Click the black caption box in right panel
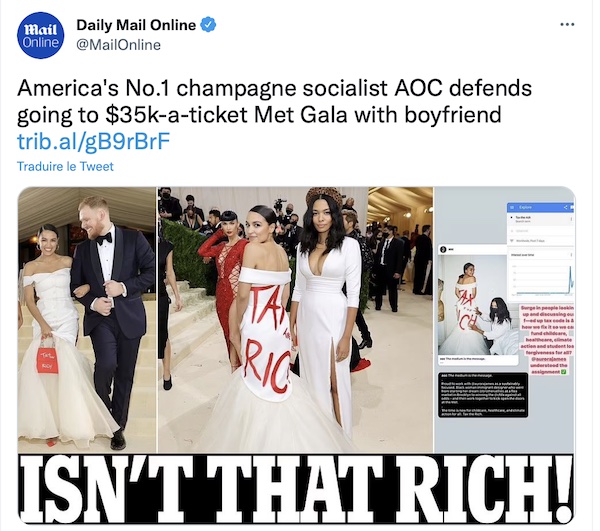Screen dimensions: 600x531 (483, 395)
